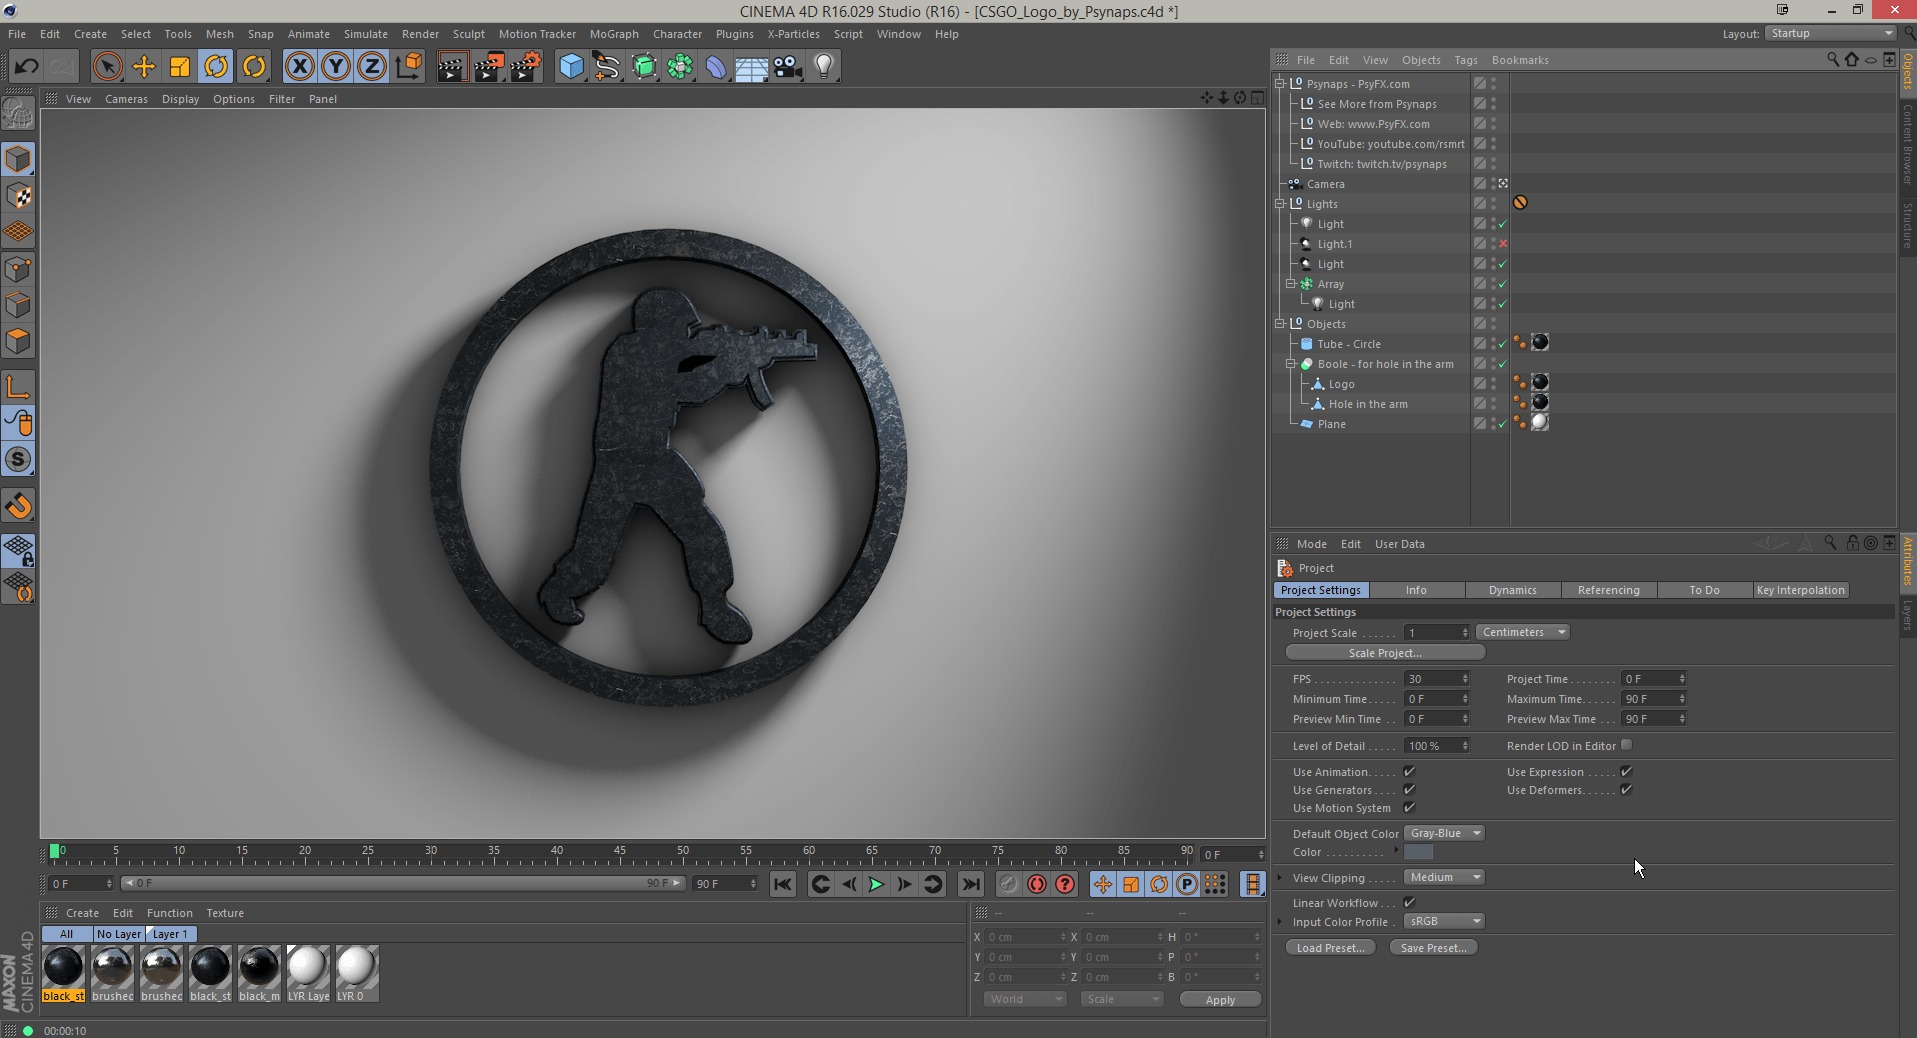
Task: Uncheck Use Motion System checkbox
Action: [x=1409, y=808]
